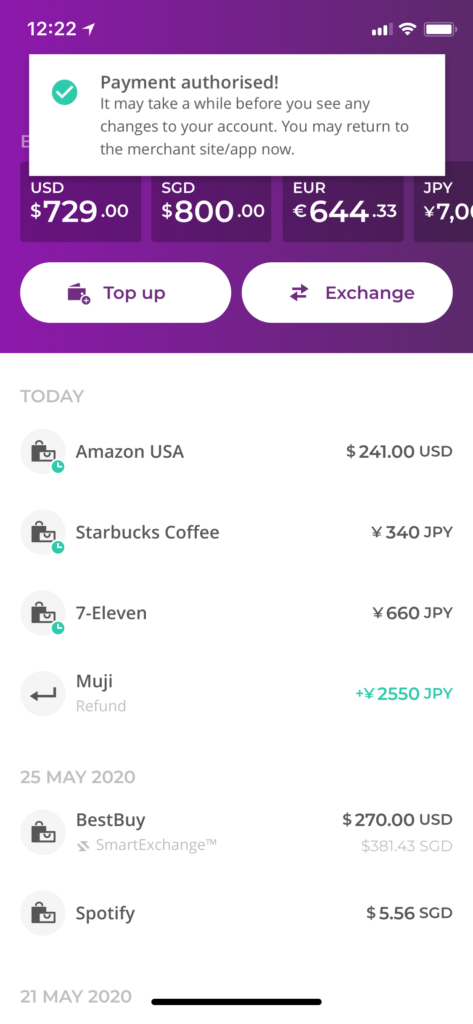Tap the 7-Eleven shopping bag icon

(43, 613)
